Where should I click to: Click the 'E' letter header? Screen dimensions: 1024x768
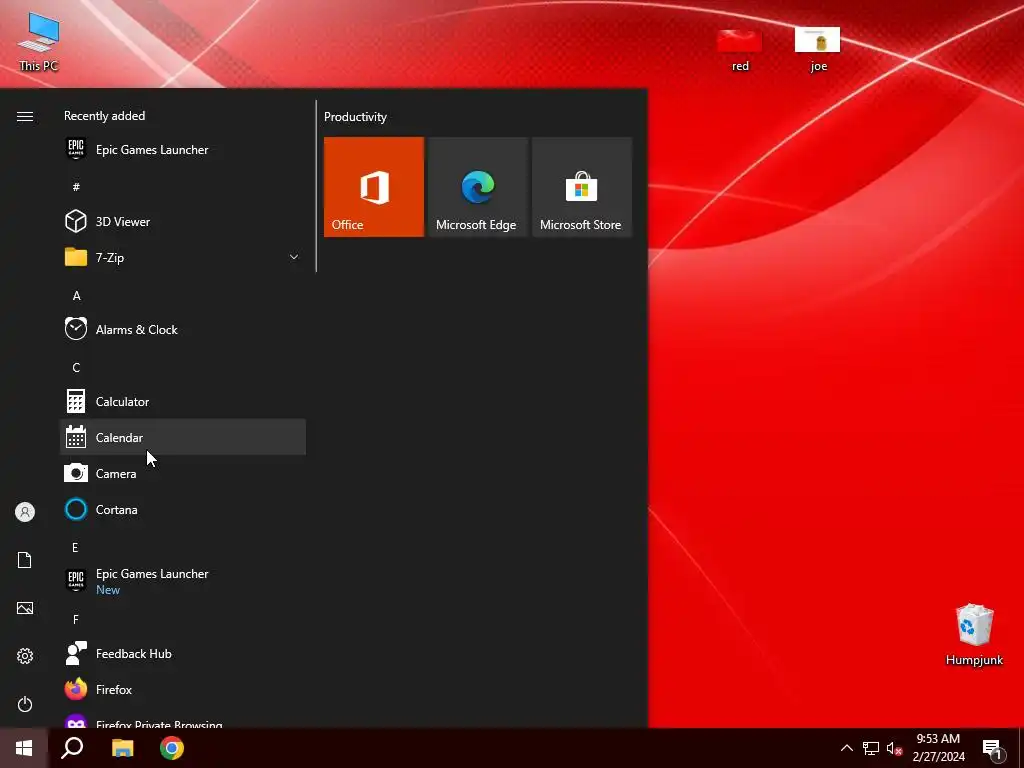(75, 547)
